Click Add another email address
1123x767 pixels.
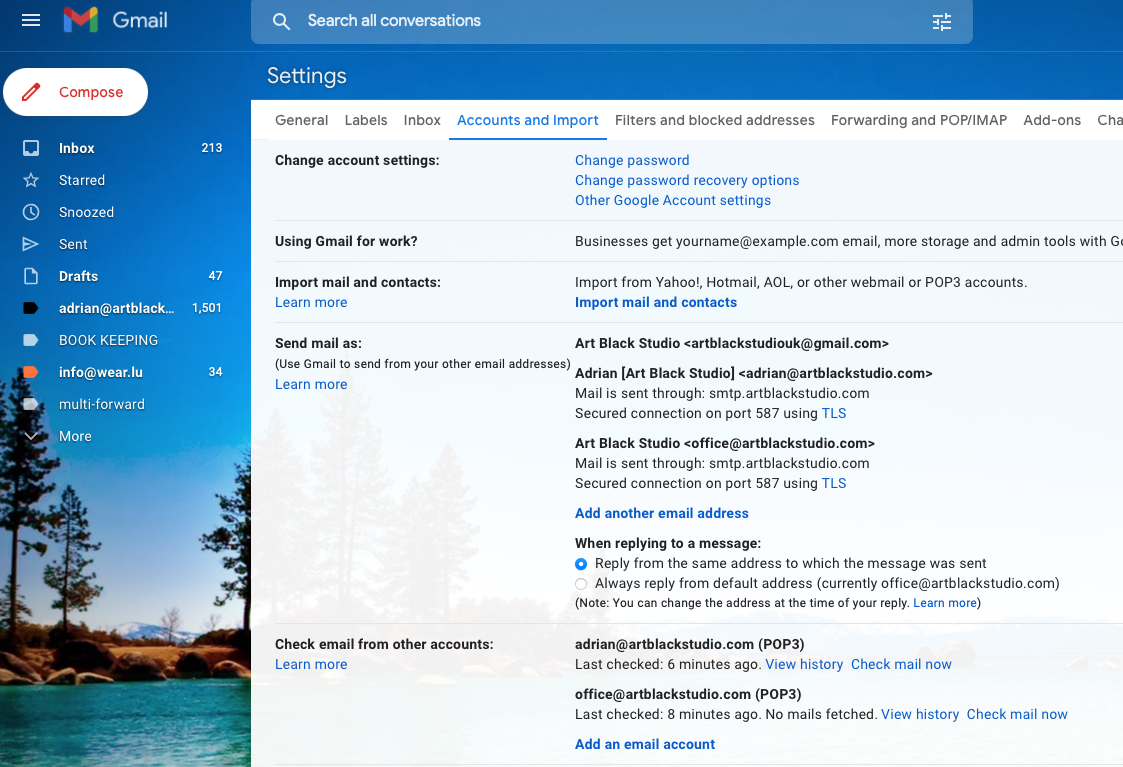(662, 513)
